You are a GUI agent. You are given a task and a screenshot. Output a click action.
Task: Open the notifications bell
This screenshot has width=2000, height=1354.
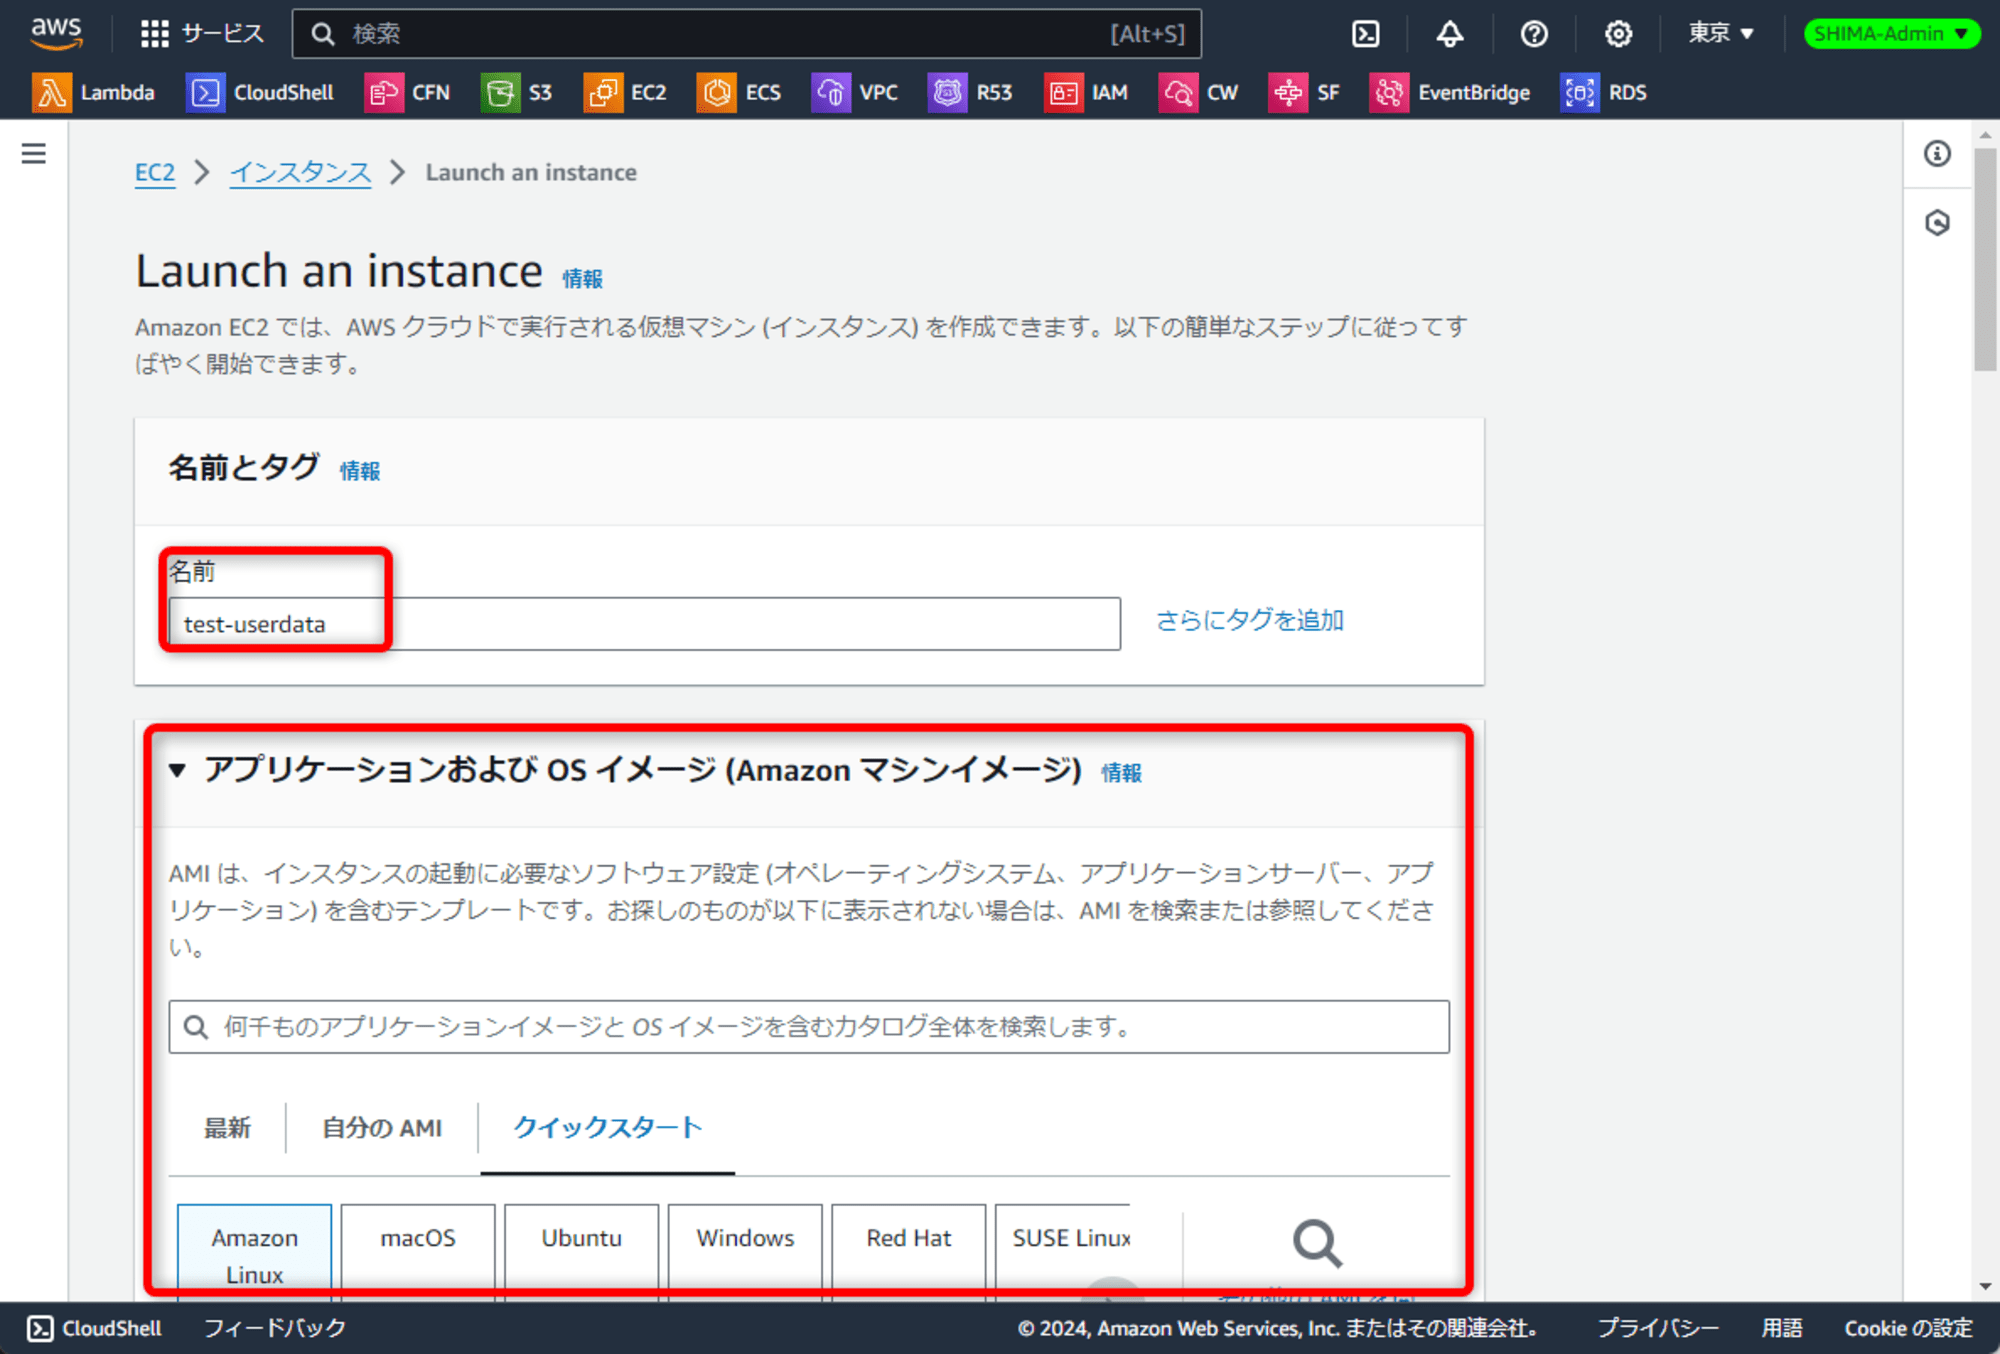(x=1449, y=34)
